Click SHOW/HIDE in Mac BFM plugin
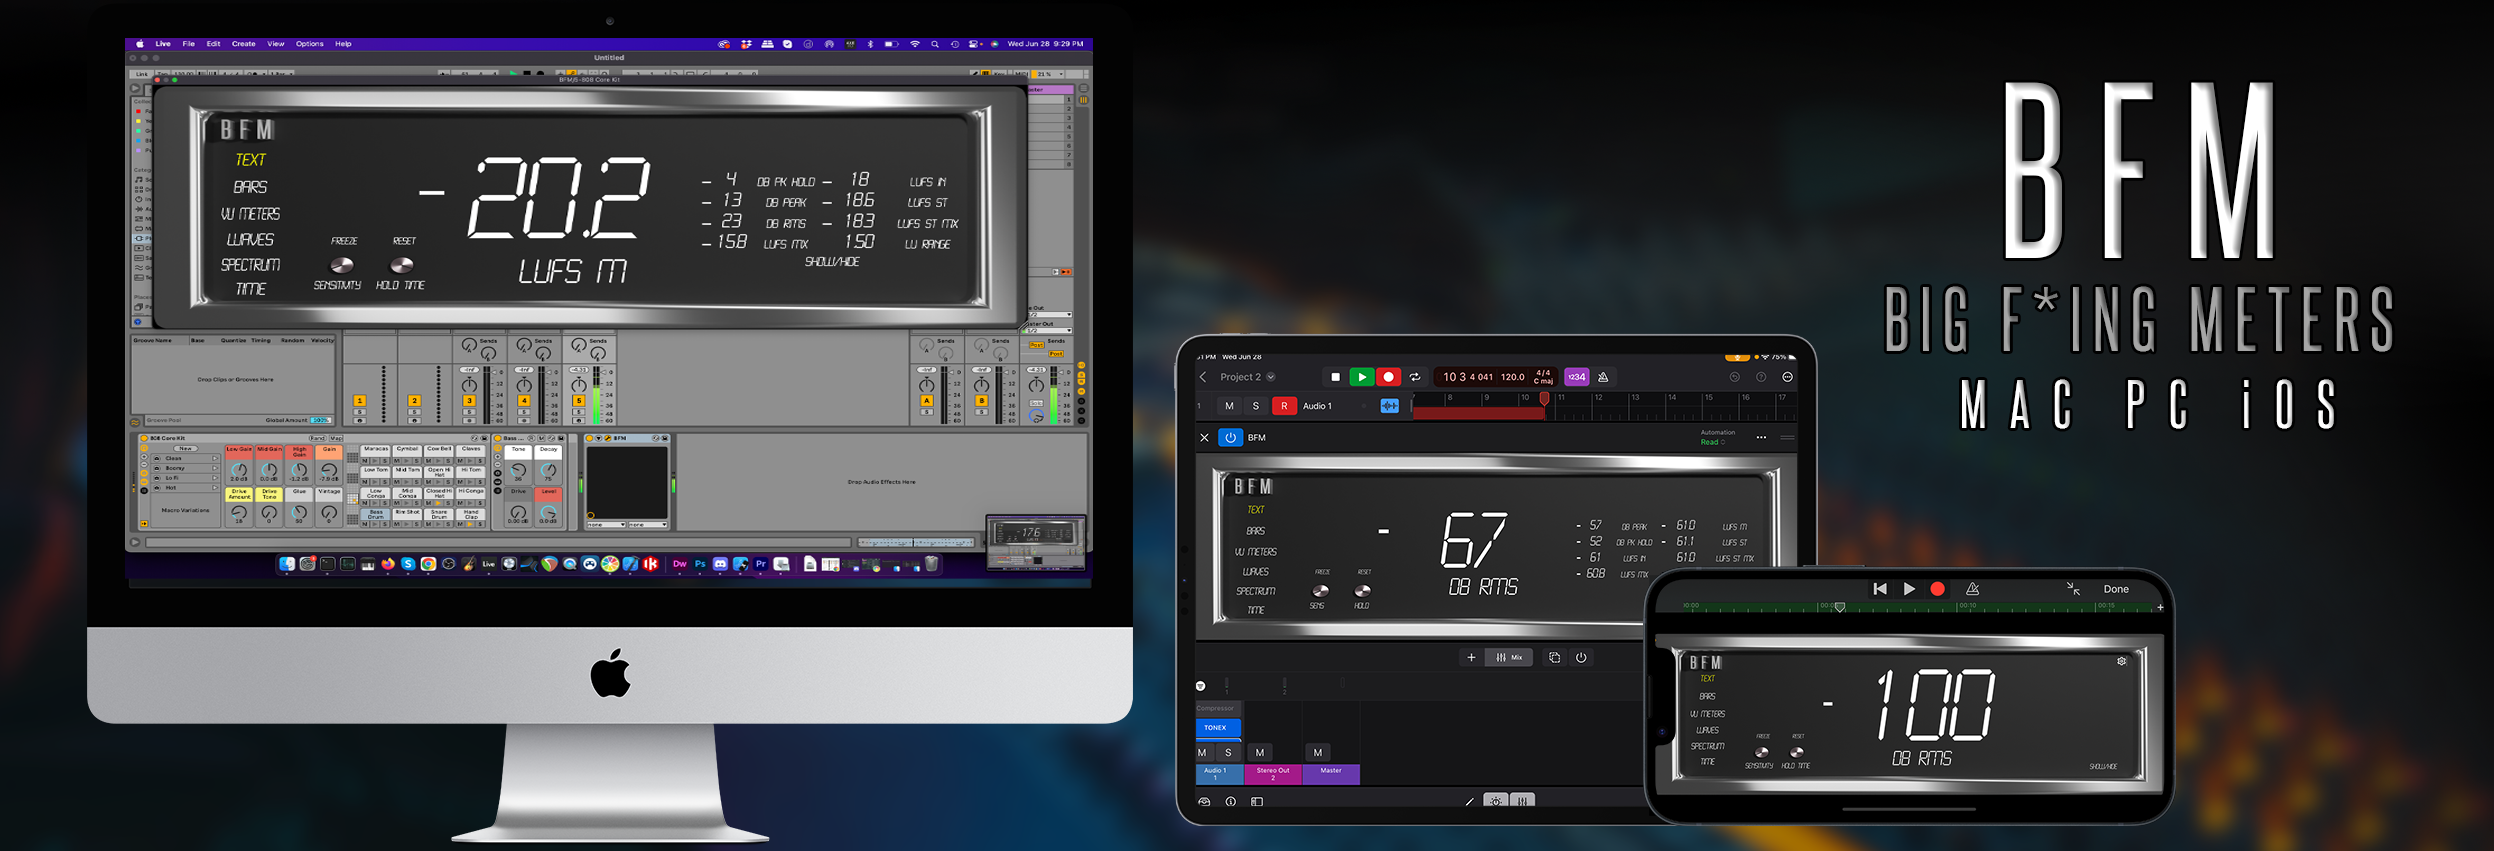2494x851 pixels. 832,262
